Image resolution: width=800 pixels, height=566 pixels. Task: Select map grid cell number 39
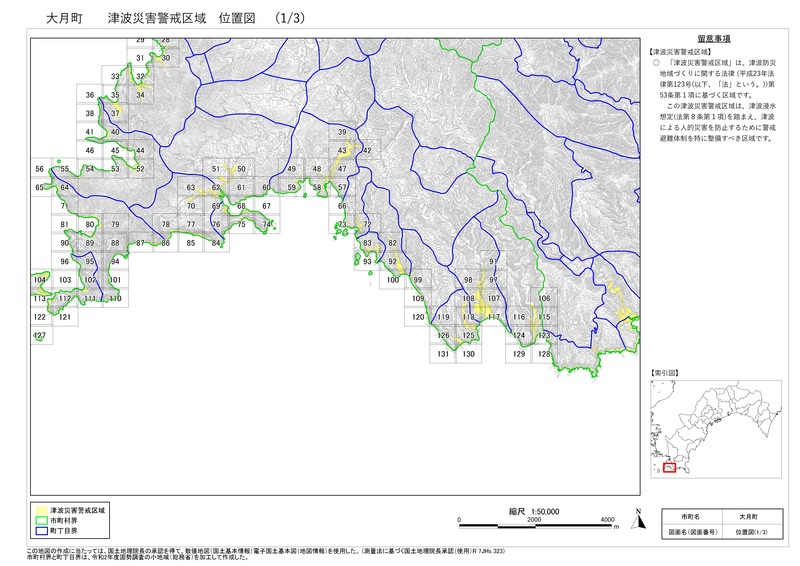click(x=342, y=133)
